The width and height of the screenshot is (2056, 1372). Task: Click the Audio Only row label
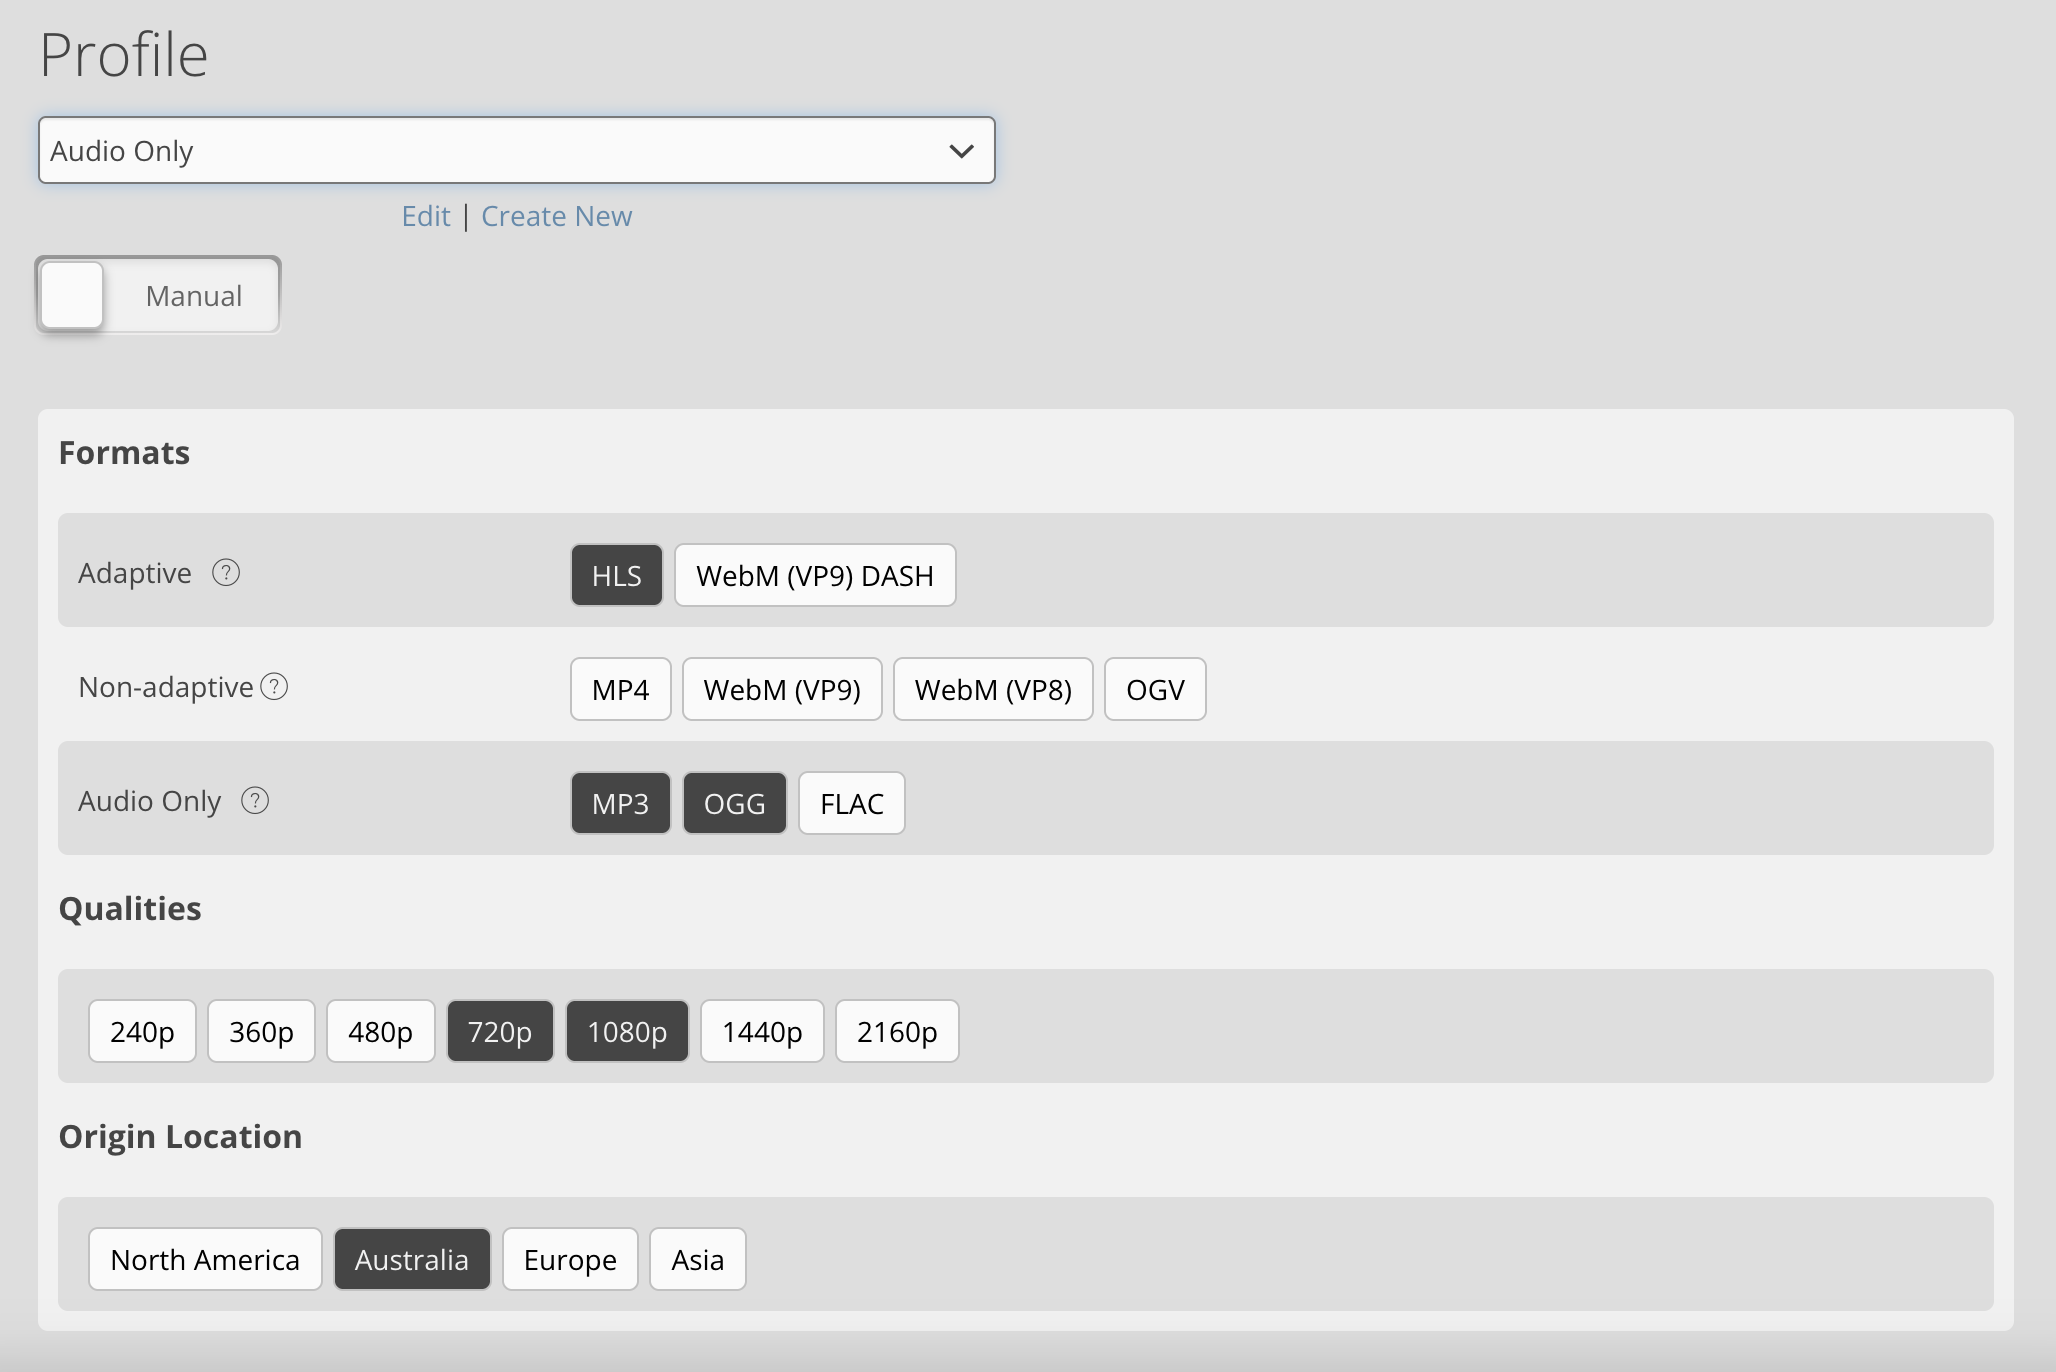point(150,801)
